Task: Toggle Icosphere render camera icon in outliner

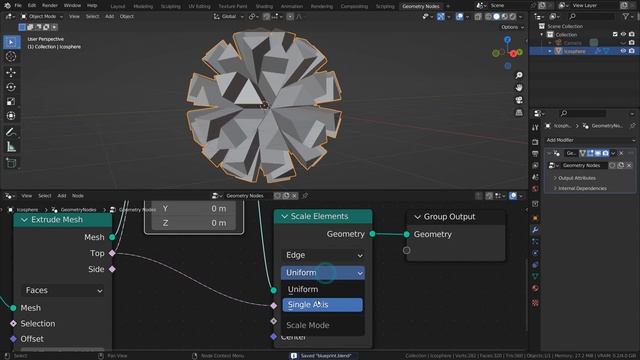Action: 631,51
